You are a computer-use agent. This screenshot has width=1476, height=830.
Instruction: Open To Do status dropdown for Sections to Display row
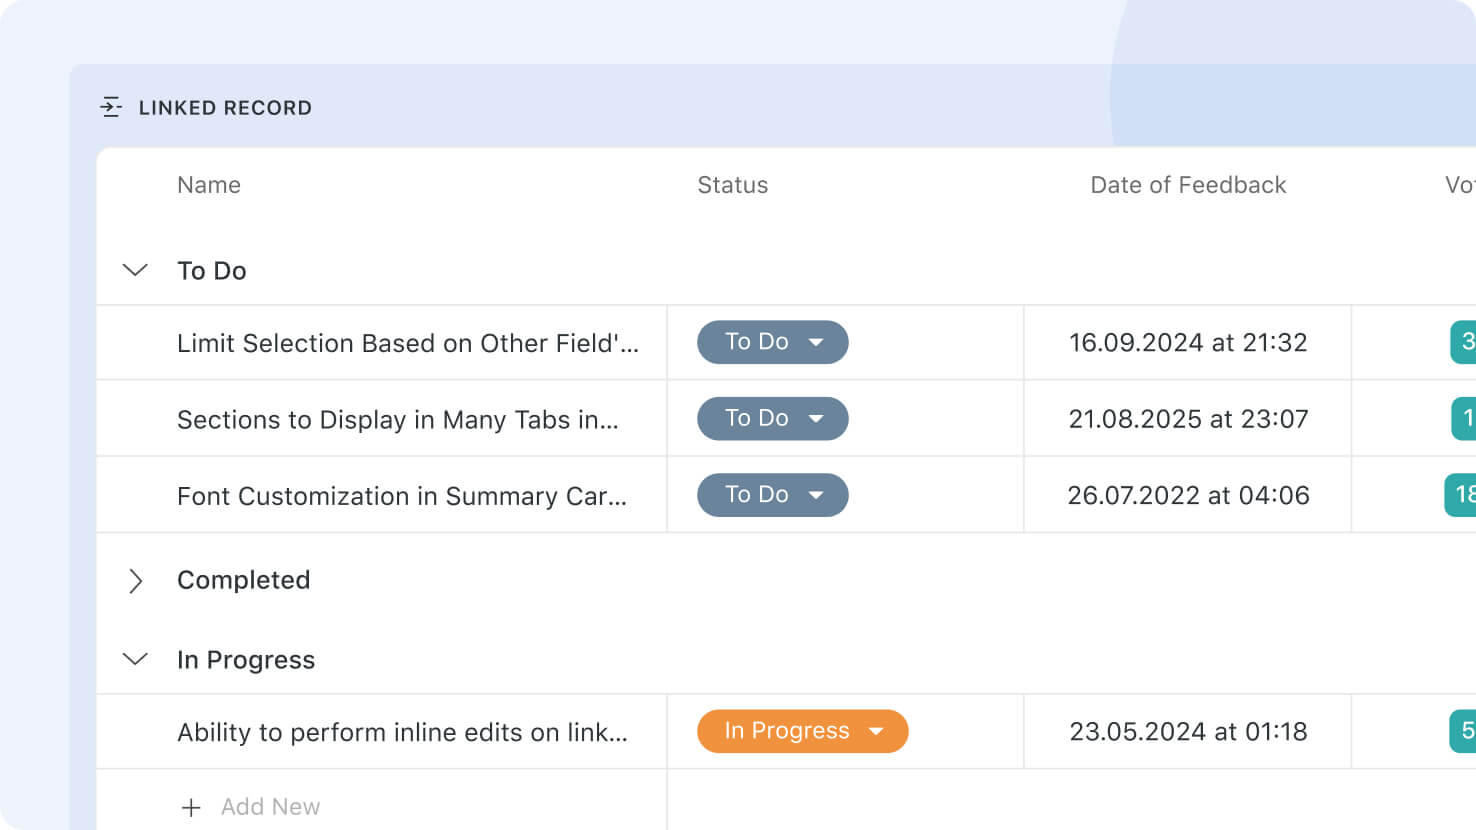click(x=773, y=418)
